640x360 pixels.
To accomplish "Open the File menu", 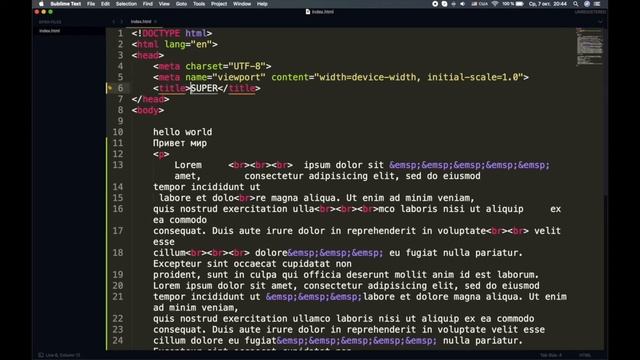I will pos(91,4).
